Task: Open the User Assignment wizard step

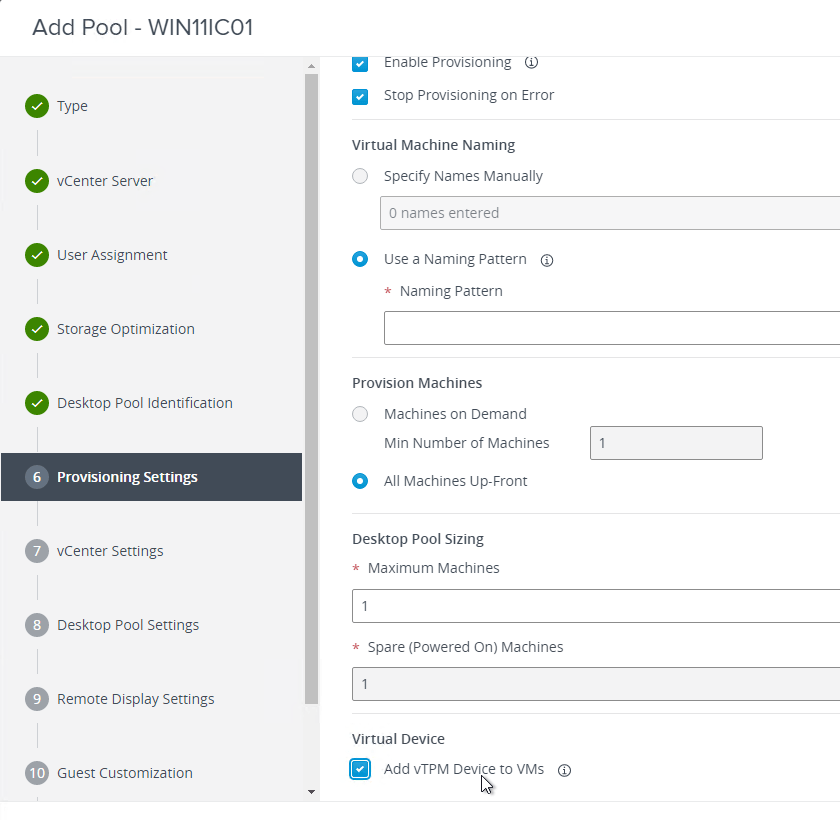Action: 112,255
